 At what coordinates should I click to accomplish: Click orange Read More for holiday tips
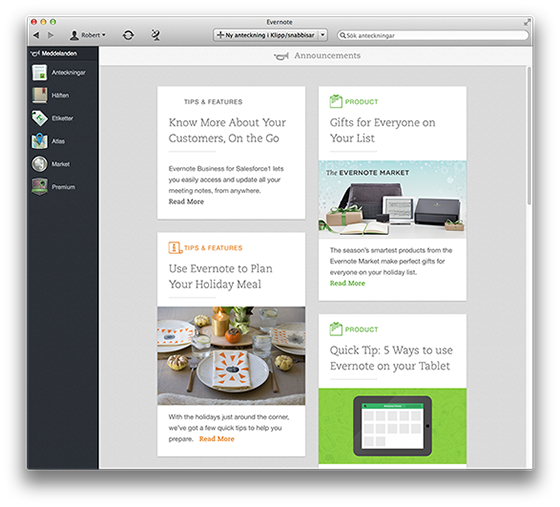click(217, 439)
